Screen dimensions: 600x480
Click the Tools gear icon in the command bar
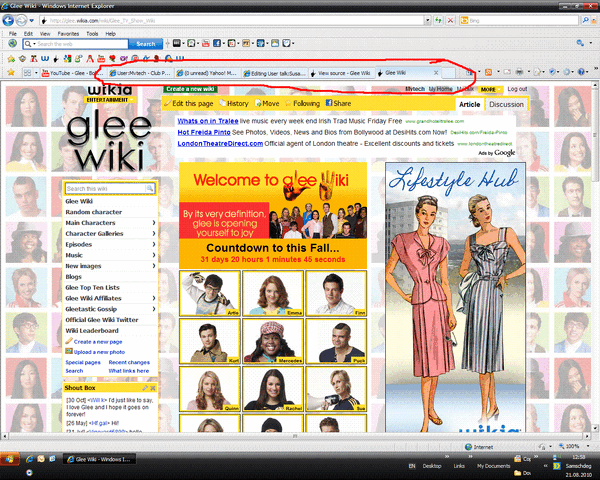(566, 72)
